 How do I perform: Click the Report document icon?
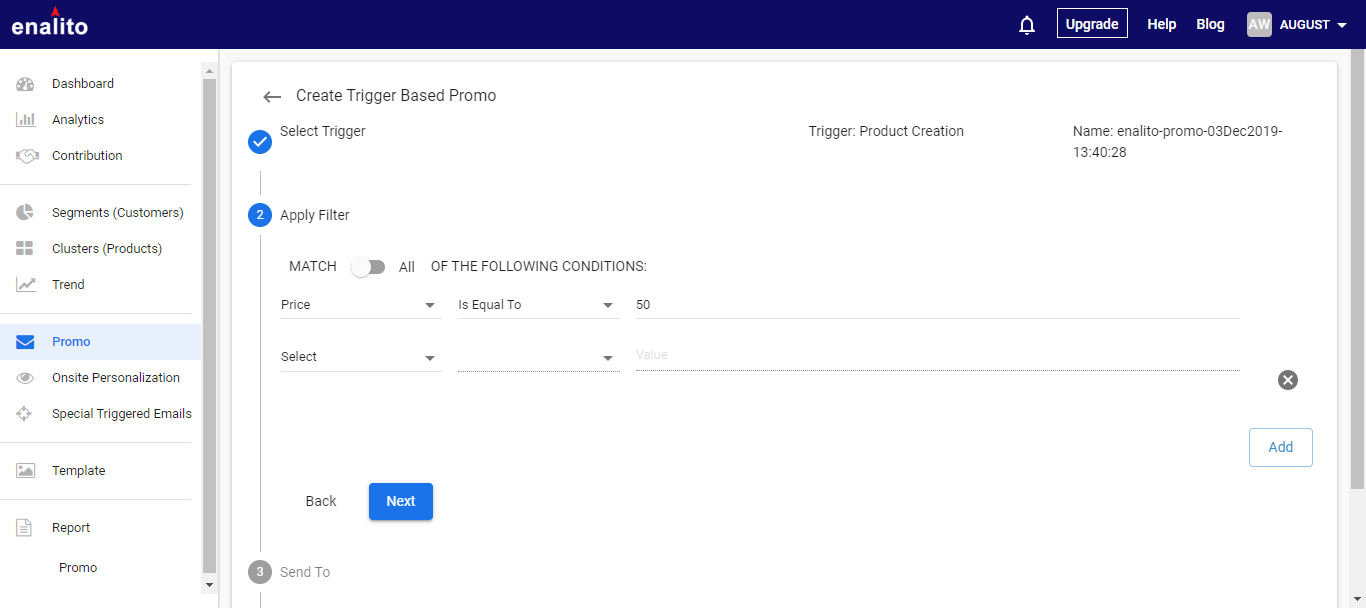click(24, 528)
